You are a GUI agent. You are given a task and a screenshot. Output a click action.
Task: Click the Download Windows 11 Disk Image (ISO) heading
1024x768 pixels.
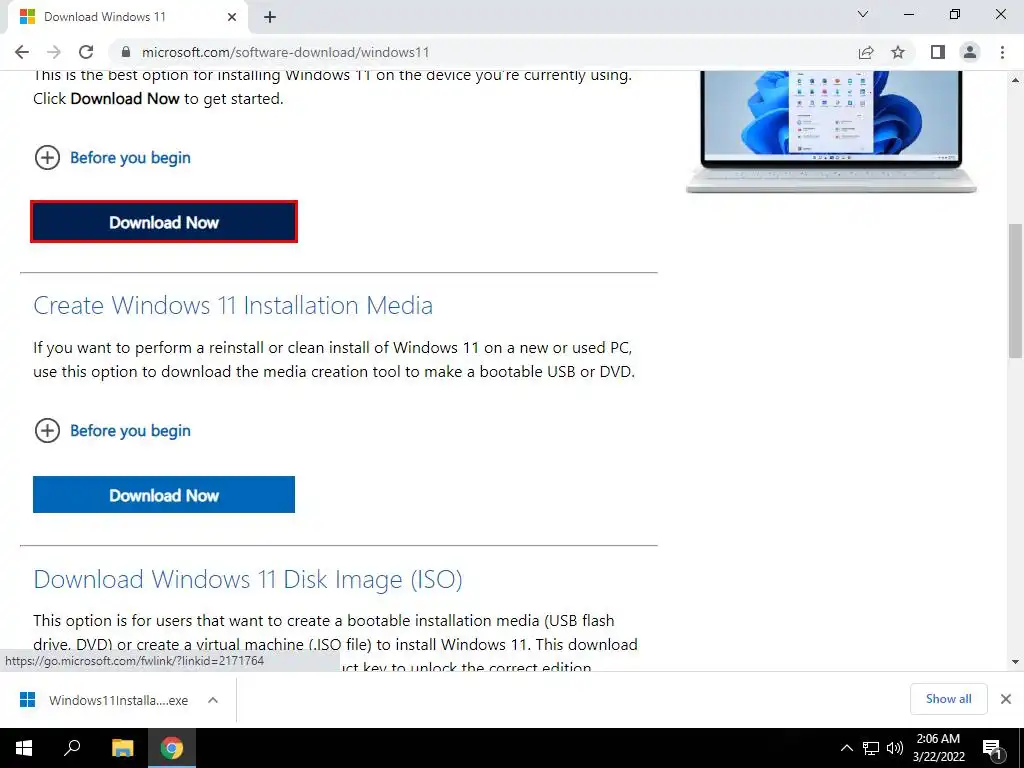coord(248,579)
